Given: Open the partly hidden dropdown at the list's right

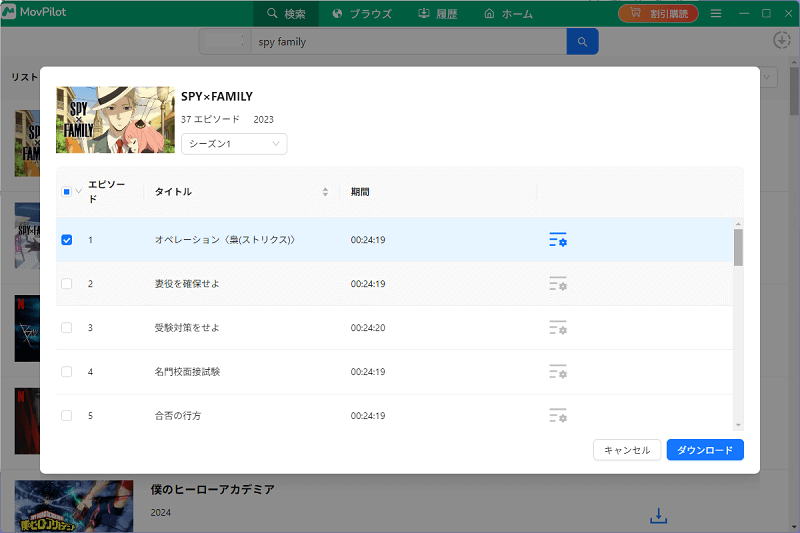Looking at the screenshot, I should point(768,78).
